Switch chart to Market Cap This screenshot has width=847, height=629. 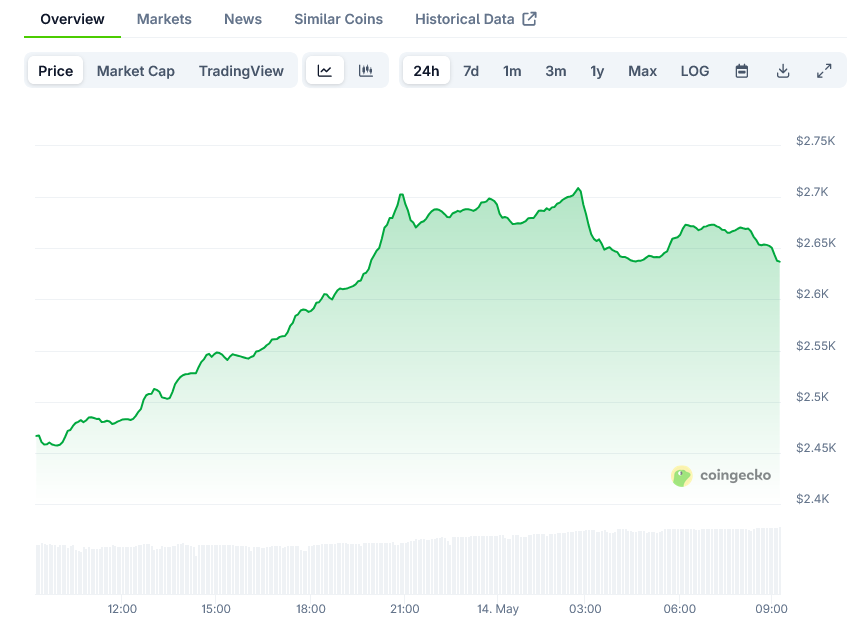coord(136,71)
